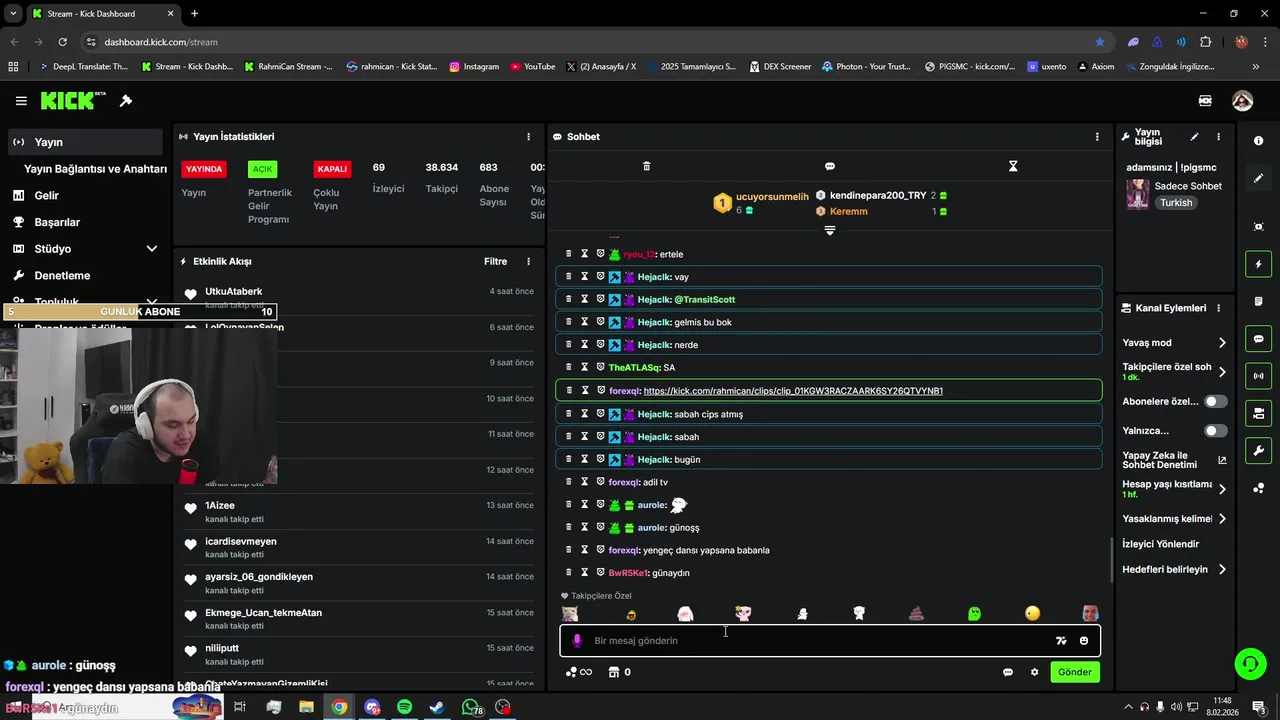1280x720 pixels.
Task: Click the shop icon below message box
Action: [614, 672]
